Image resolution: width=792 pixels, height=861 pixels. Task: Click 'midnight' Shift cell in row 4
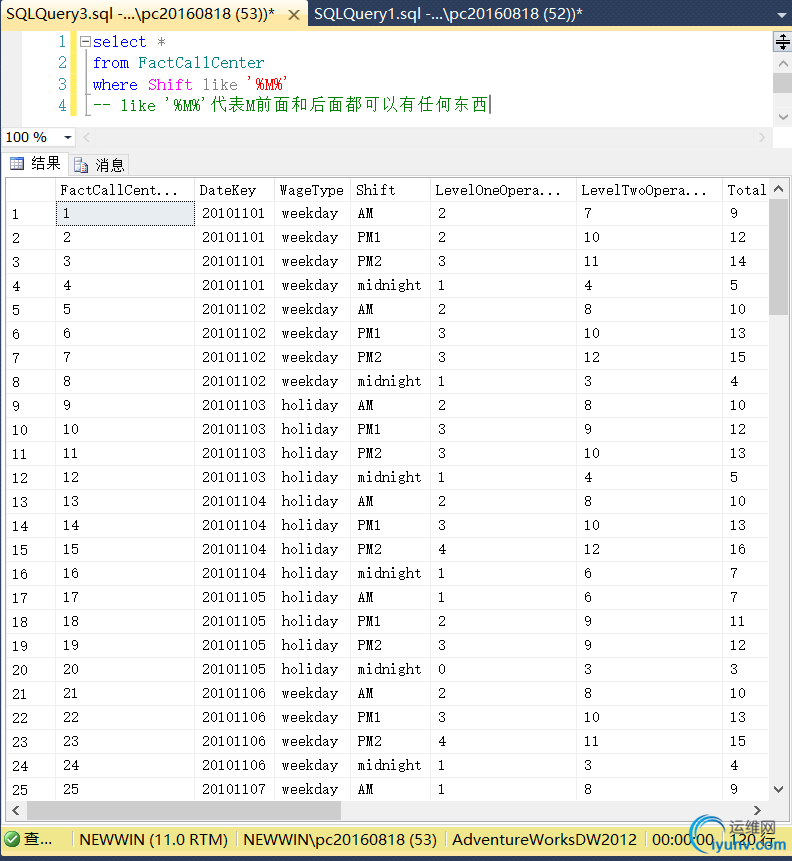tap(391, 285)
